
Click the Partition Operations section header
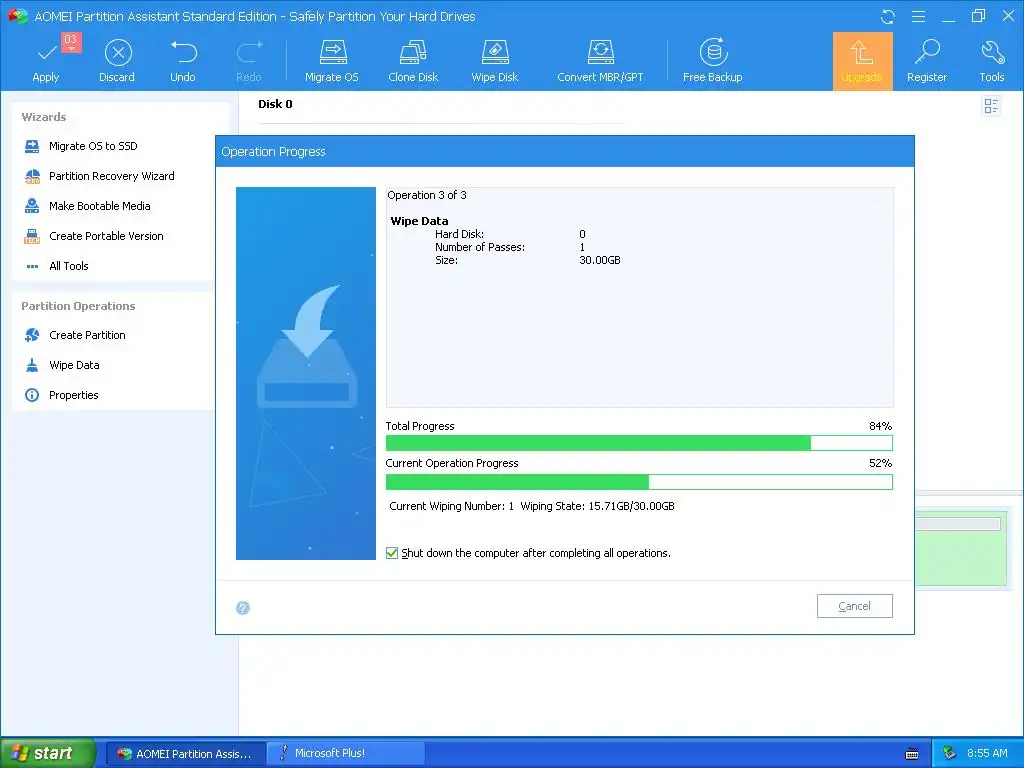[x=78, y=306]
